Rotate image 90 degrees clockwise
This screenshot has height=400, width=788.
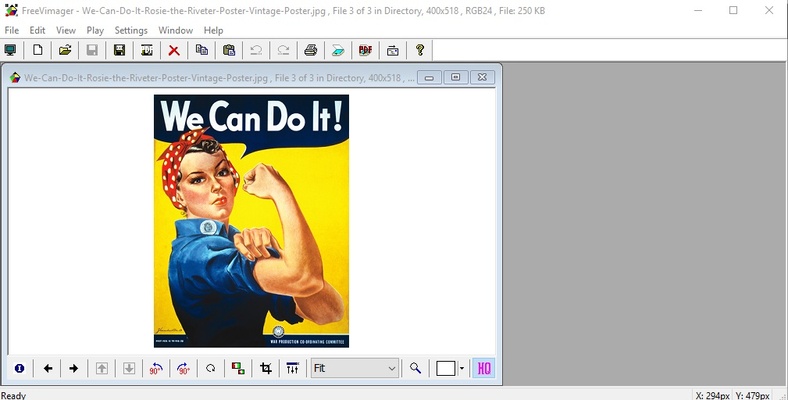(x=183, y=368)
